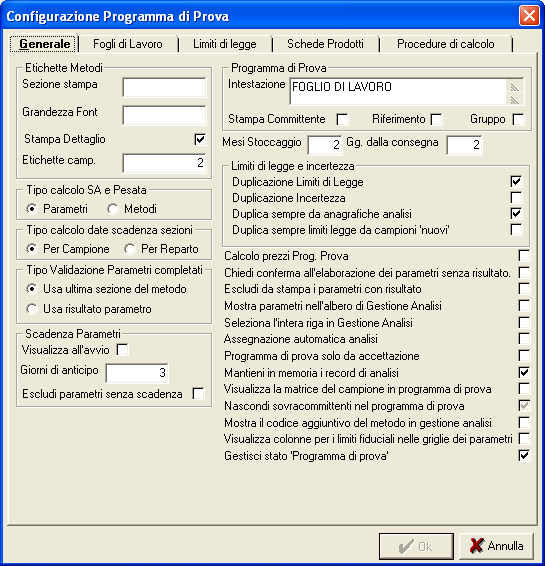This screenshot has height=566, width=545.
Task: Uncheck Mantieni in memoria i record di analisi
Action: (524, 372)
